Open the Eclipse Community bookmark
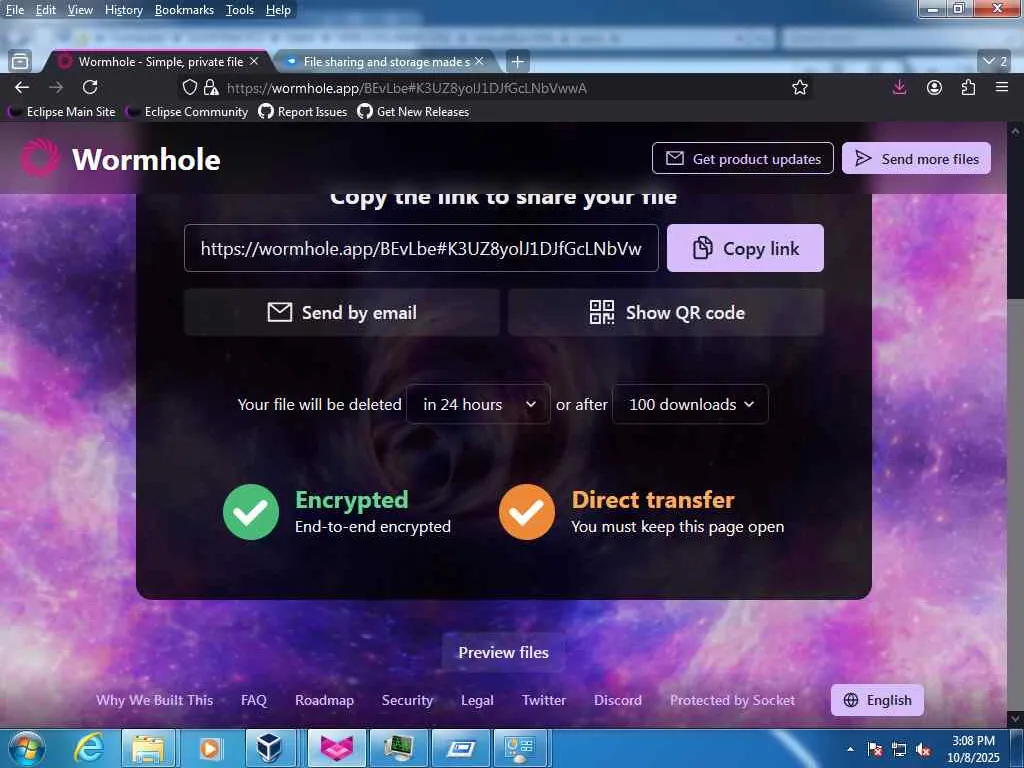Image resolution: width=1024 pixels, height=768 pixels. pyautogui.click(x=187, y=112)
